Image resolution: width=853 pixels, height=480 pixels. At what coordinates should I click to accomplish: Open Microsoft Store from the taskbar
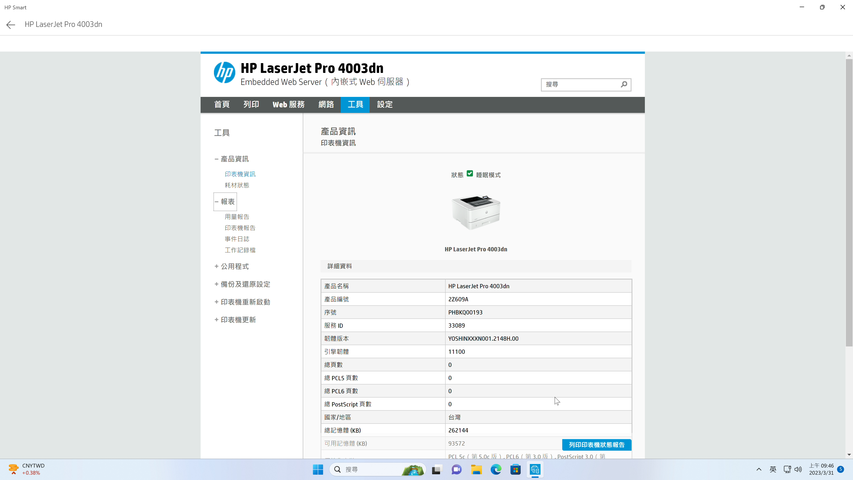(515, 470)
